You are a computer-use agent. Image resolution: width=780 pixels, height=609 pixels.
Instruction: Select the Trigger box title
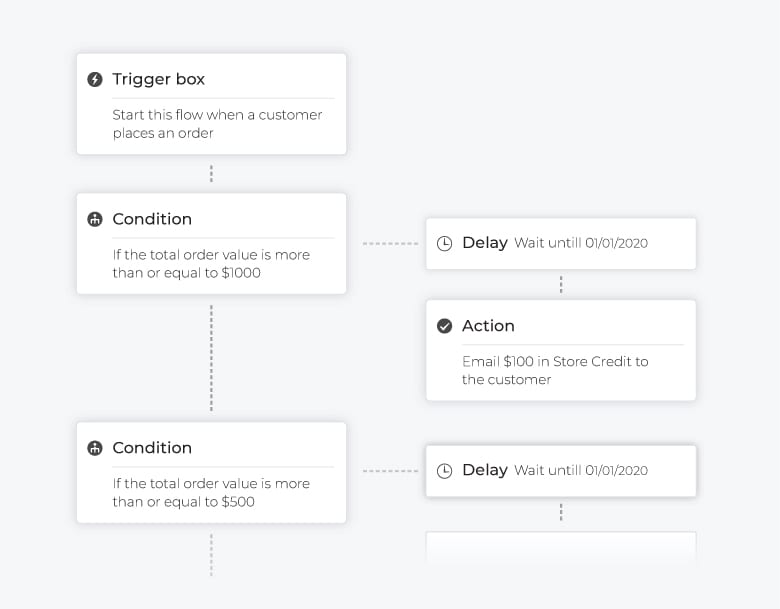pyautogui.click(x=159, y=79)
